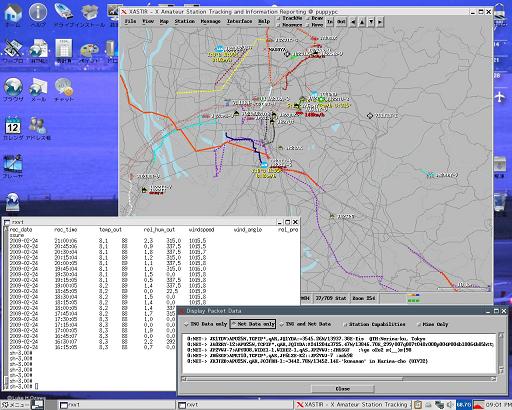Viewport: 512px width, 410px height.
Task: Open the File menu in Xastir
Action: [130, 21]
